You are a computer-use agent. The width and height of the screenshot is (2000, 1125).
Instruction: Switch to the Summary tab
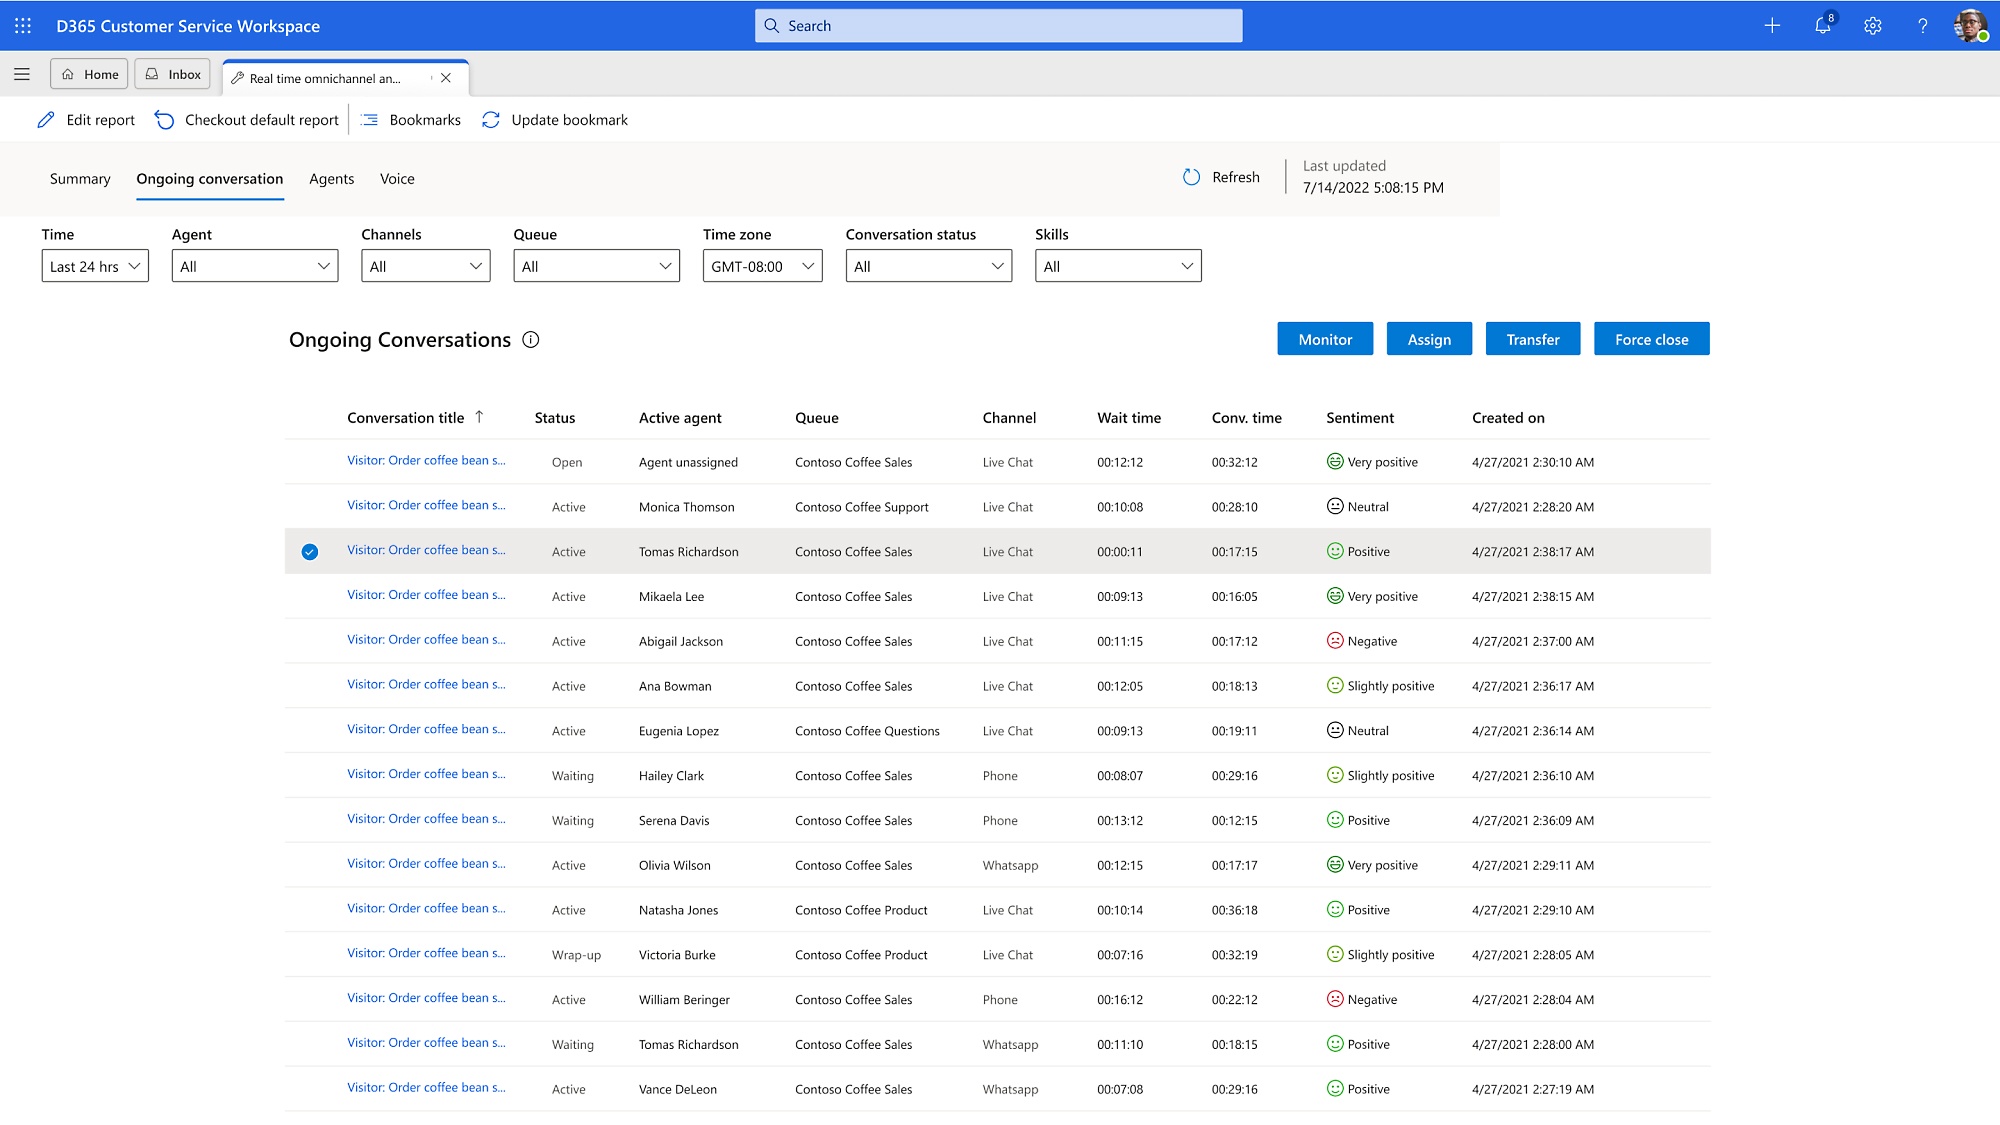coord(78,177)
